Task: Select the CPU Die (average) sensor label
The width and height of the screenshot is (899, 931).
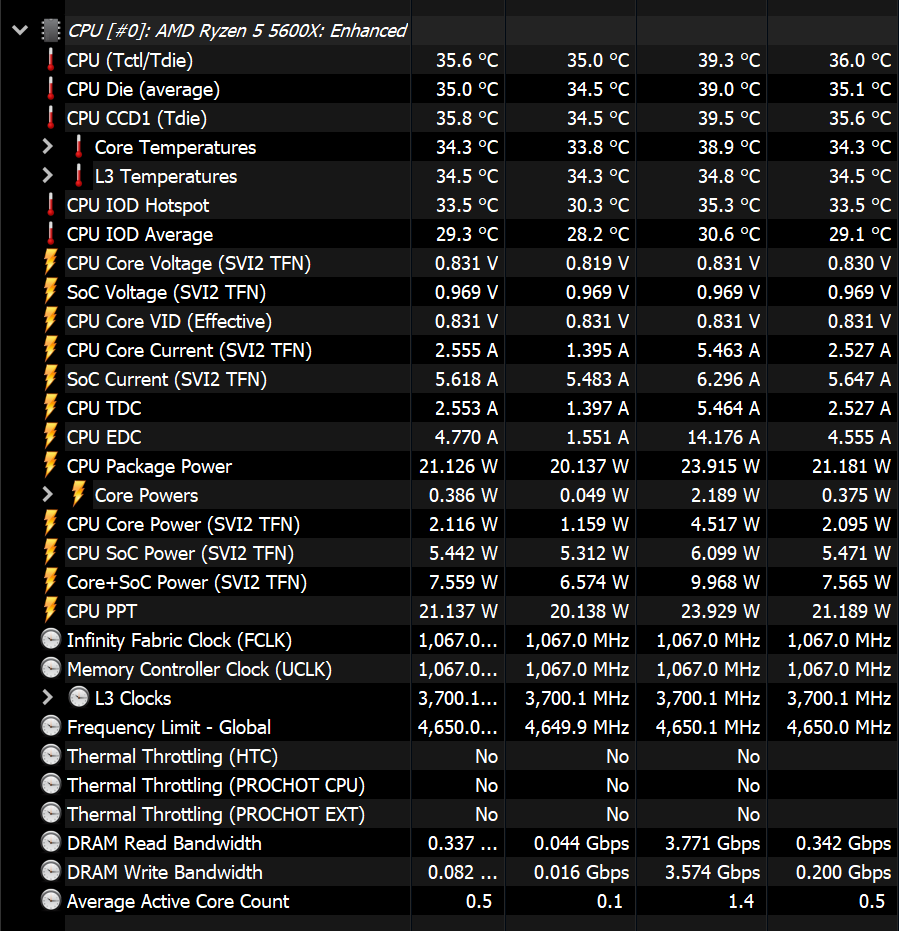Action: tap(143, 90)
